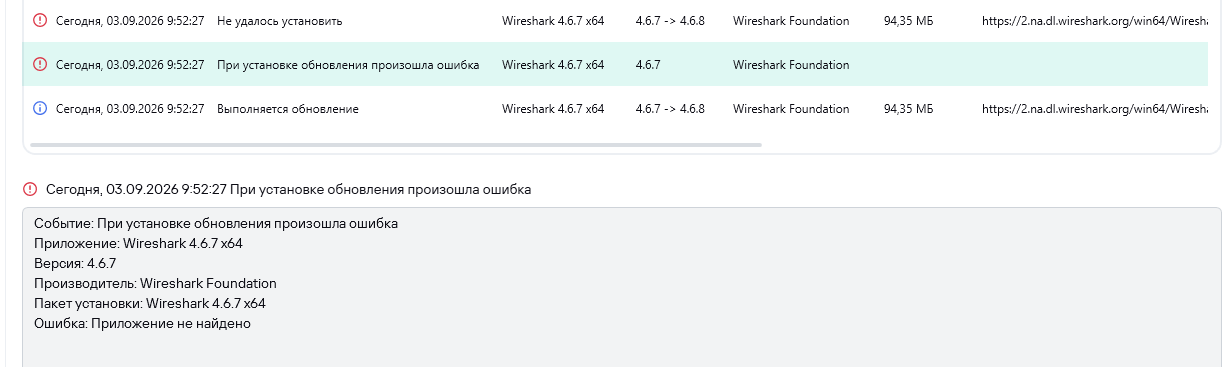
Task: Click 94,35 МБ size in the "Не удалось установить" row
Action: [x=908, y=20]
